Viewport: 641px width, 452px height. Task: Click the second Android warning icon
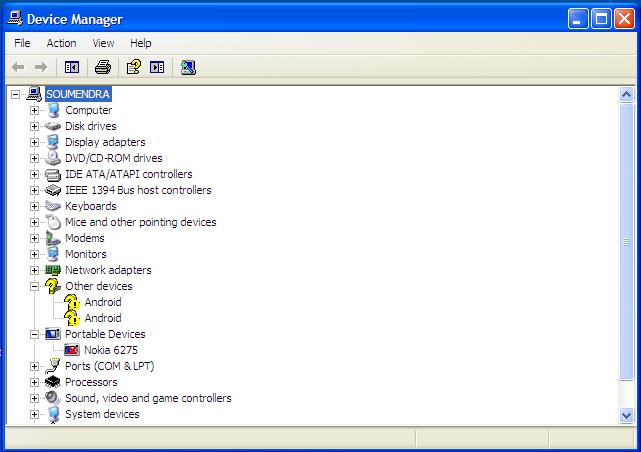click(72, 318)
